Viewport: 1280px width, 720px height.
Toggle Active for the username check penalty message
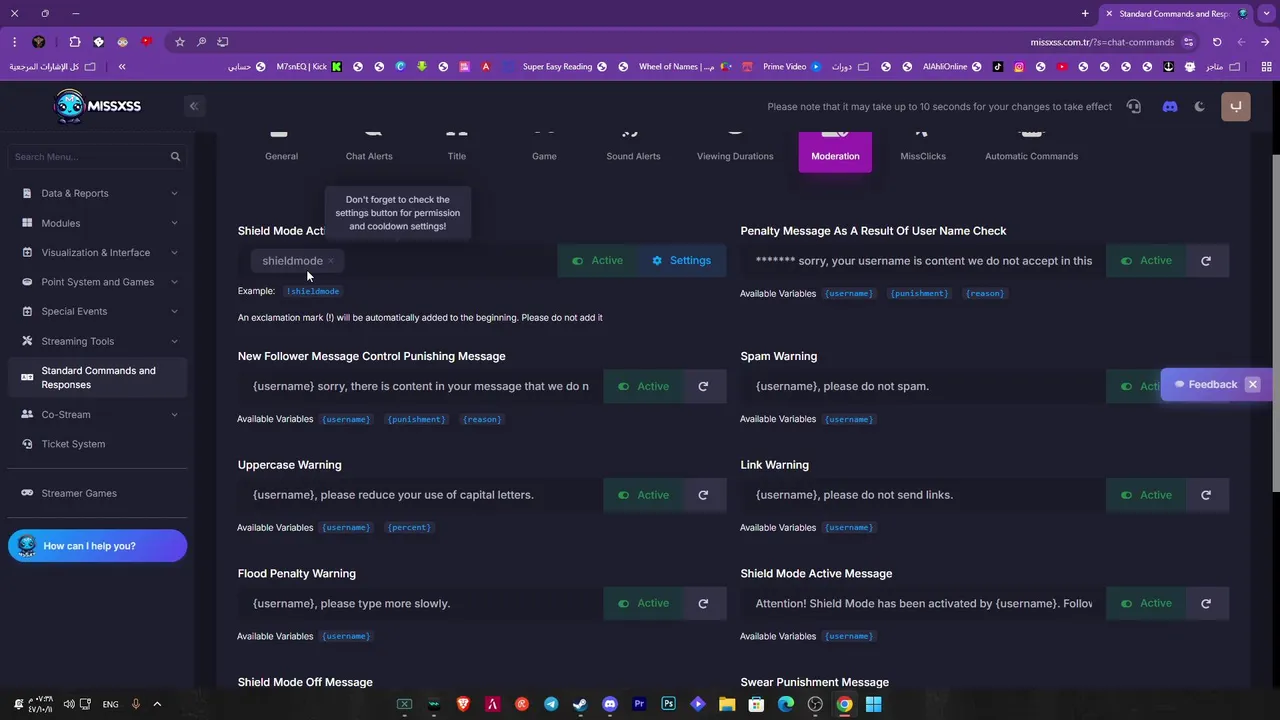point(1146,261)
